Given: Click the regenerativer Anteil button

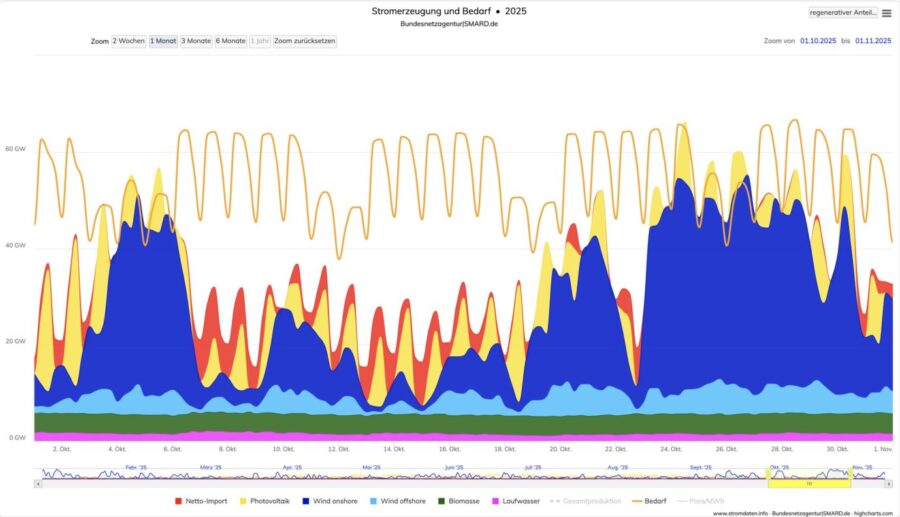Looking at the screenshot, I should 843,13.
